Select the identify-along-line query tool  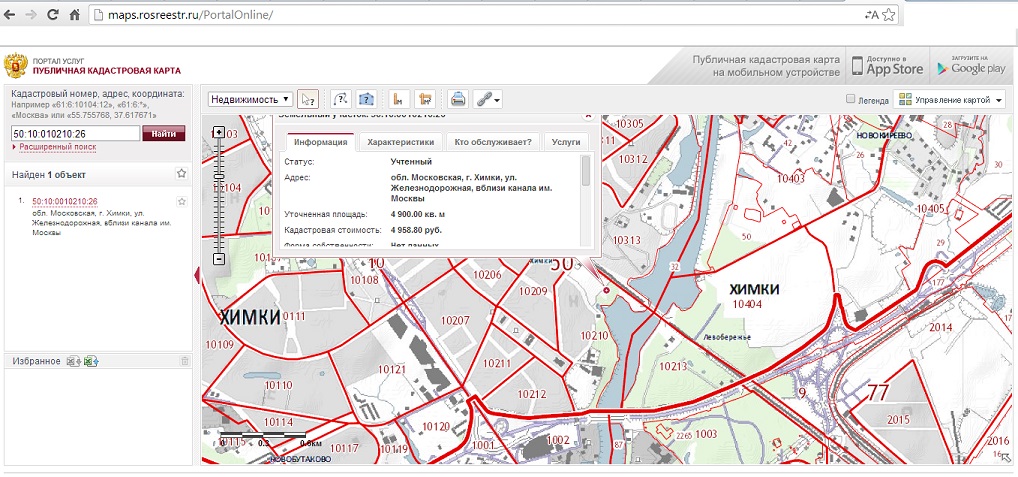341,99
